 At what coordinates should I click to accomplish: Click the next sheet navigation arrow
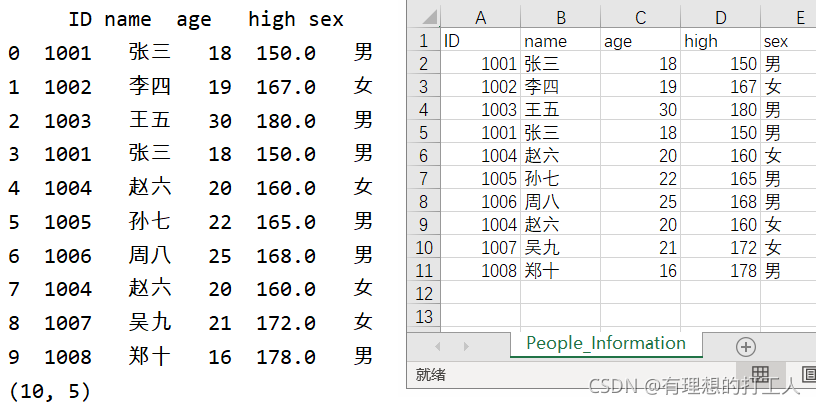tap(466, 346)
